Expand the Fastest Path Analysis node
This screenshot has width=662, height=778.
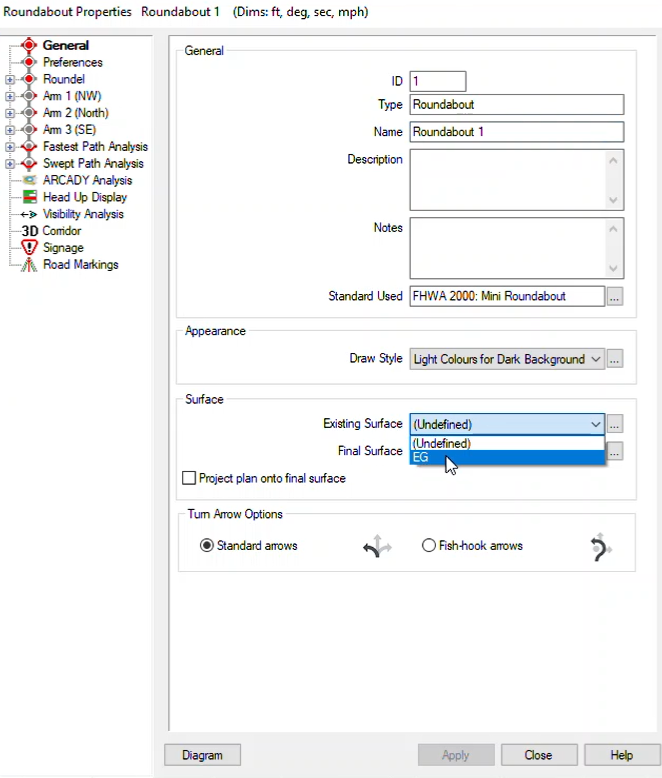9,147
